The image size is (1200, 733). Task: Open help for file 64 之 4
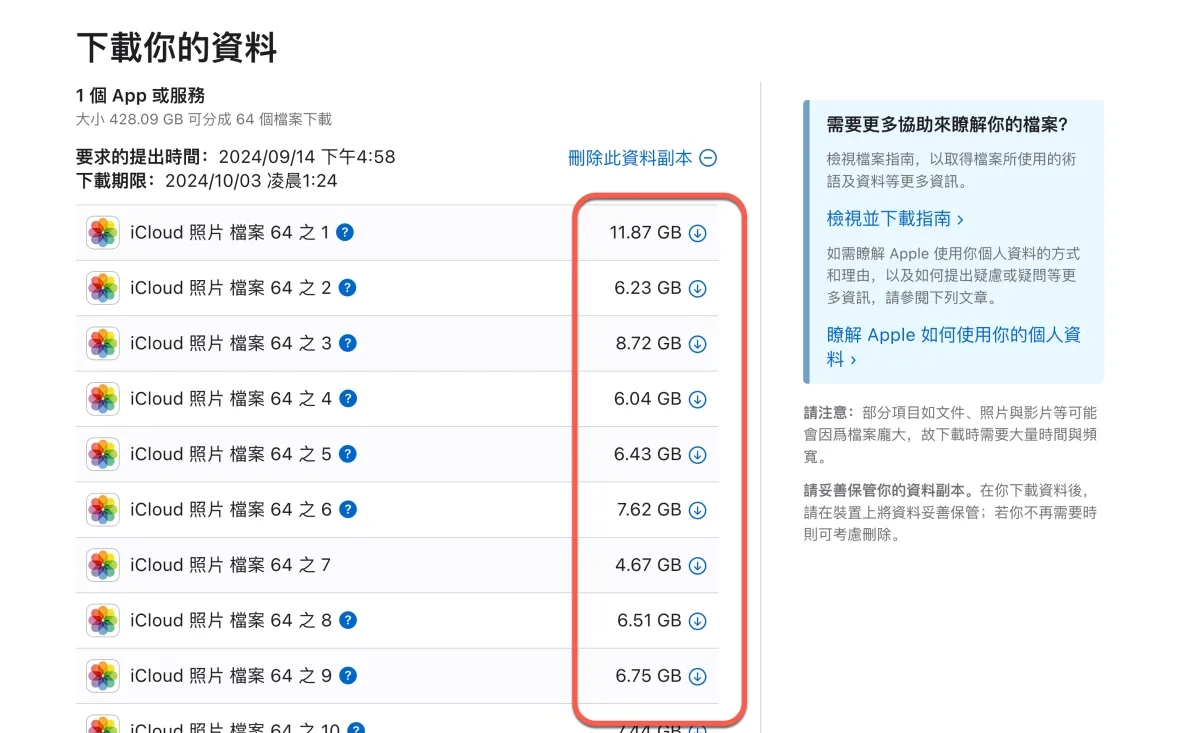click(x=348, y=398)
